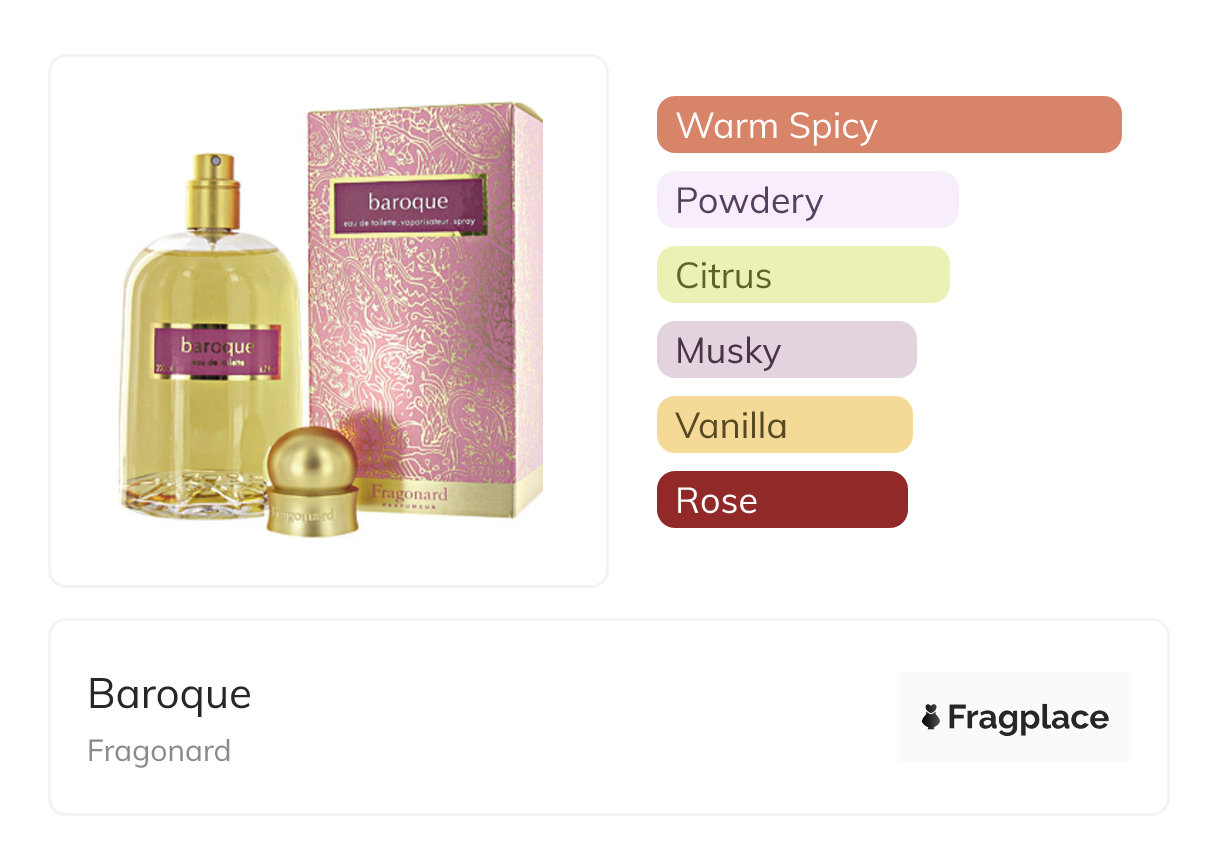Click the Fragplace brand wordmark

click(1028, 718)
